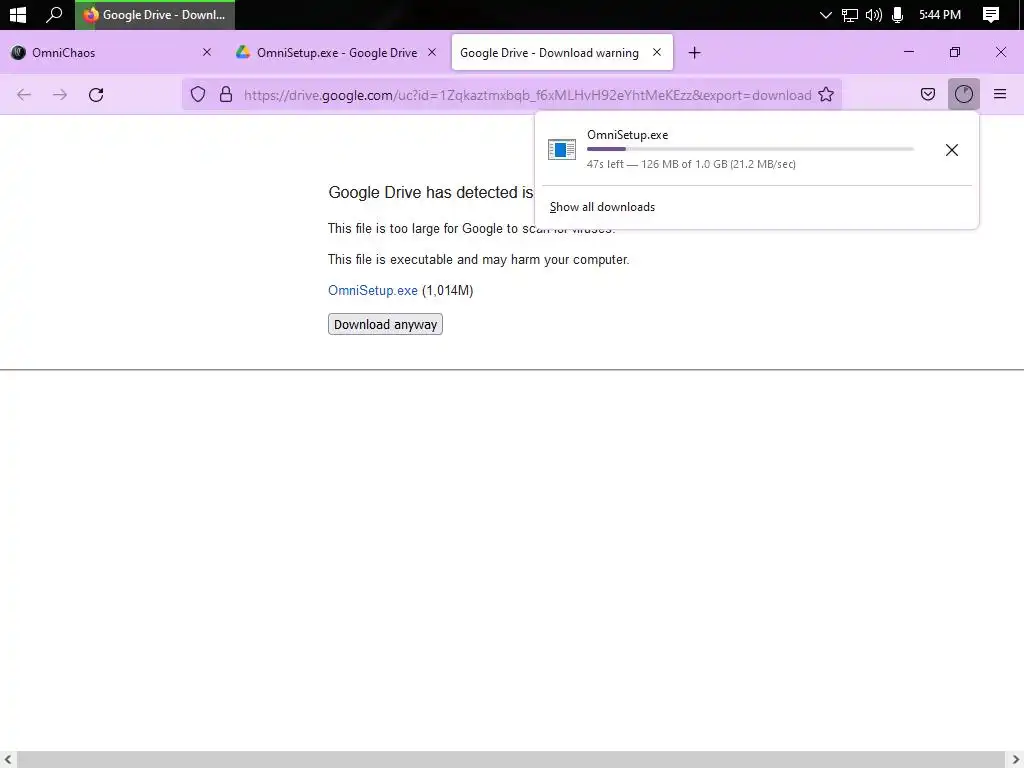Open a new browser tab

pos(694,53)
